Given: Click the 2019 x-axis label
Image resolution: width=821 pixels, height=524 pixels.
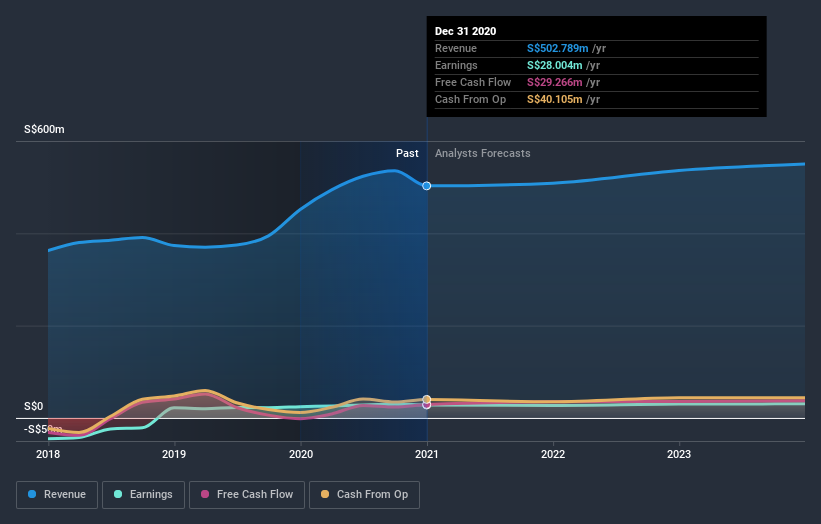Looking at the screenshot, I should (174, 454).
